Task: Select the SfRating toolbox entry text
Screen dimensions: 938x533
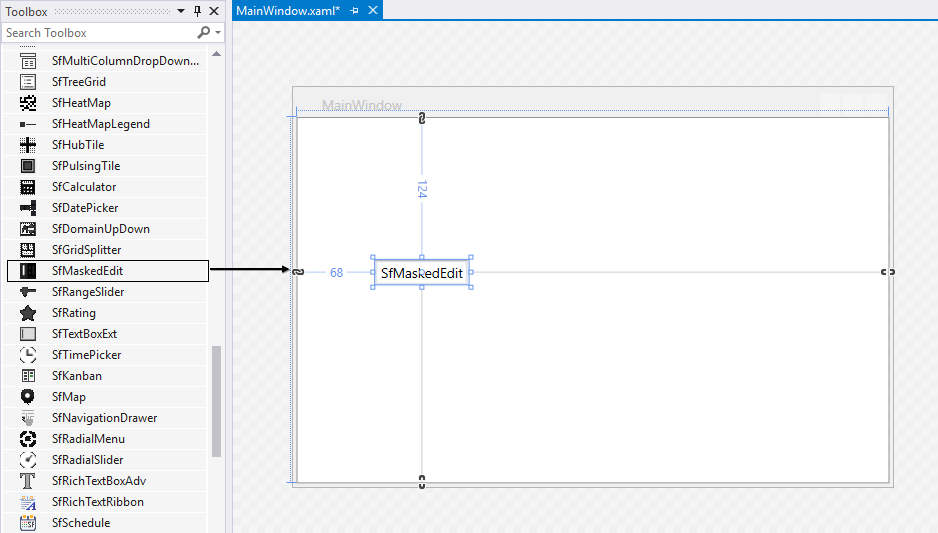Action: pyautogui.click(x=74, y=313)
